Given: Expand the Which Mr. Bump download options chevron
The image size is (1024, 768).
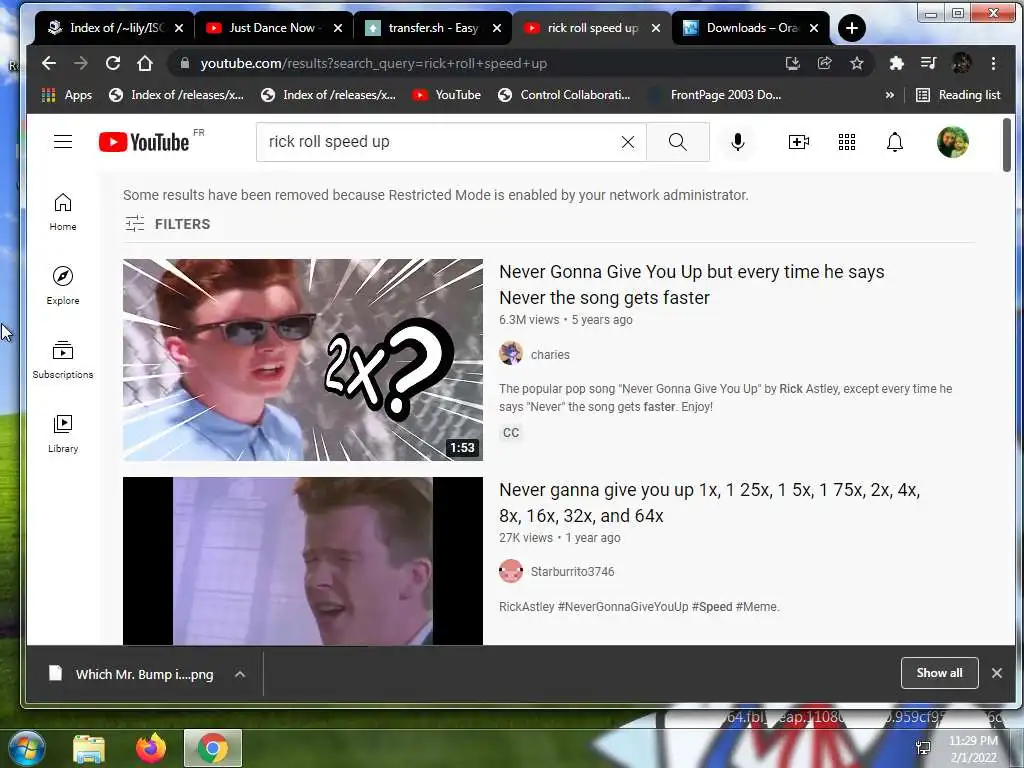Looking at the screenshot, I should pyautogui.click(x=240, y=674).
